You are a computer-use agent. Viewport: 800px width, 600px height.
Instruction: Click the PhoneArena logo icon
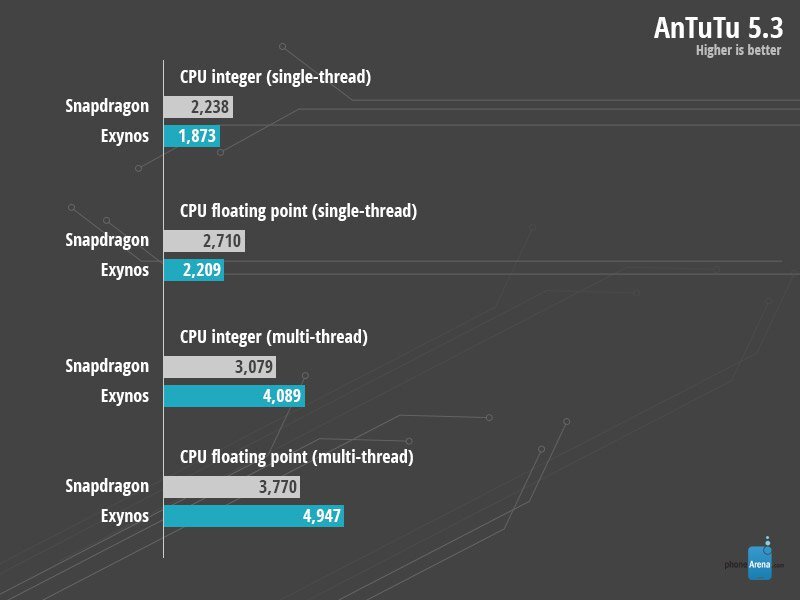(766, 562)
